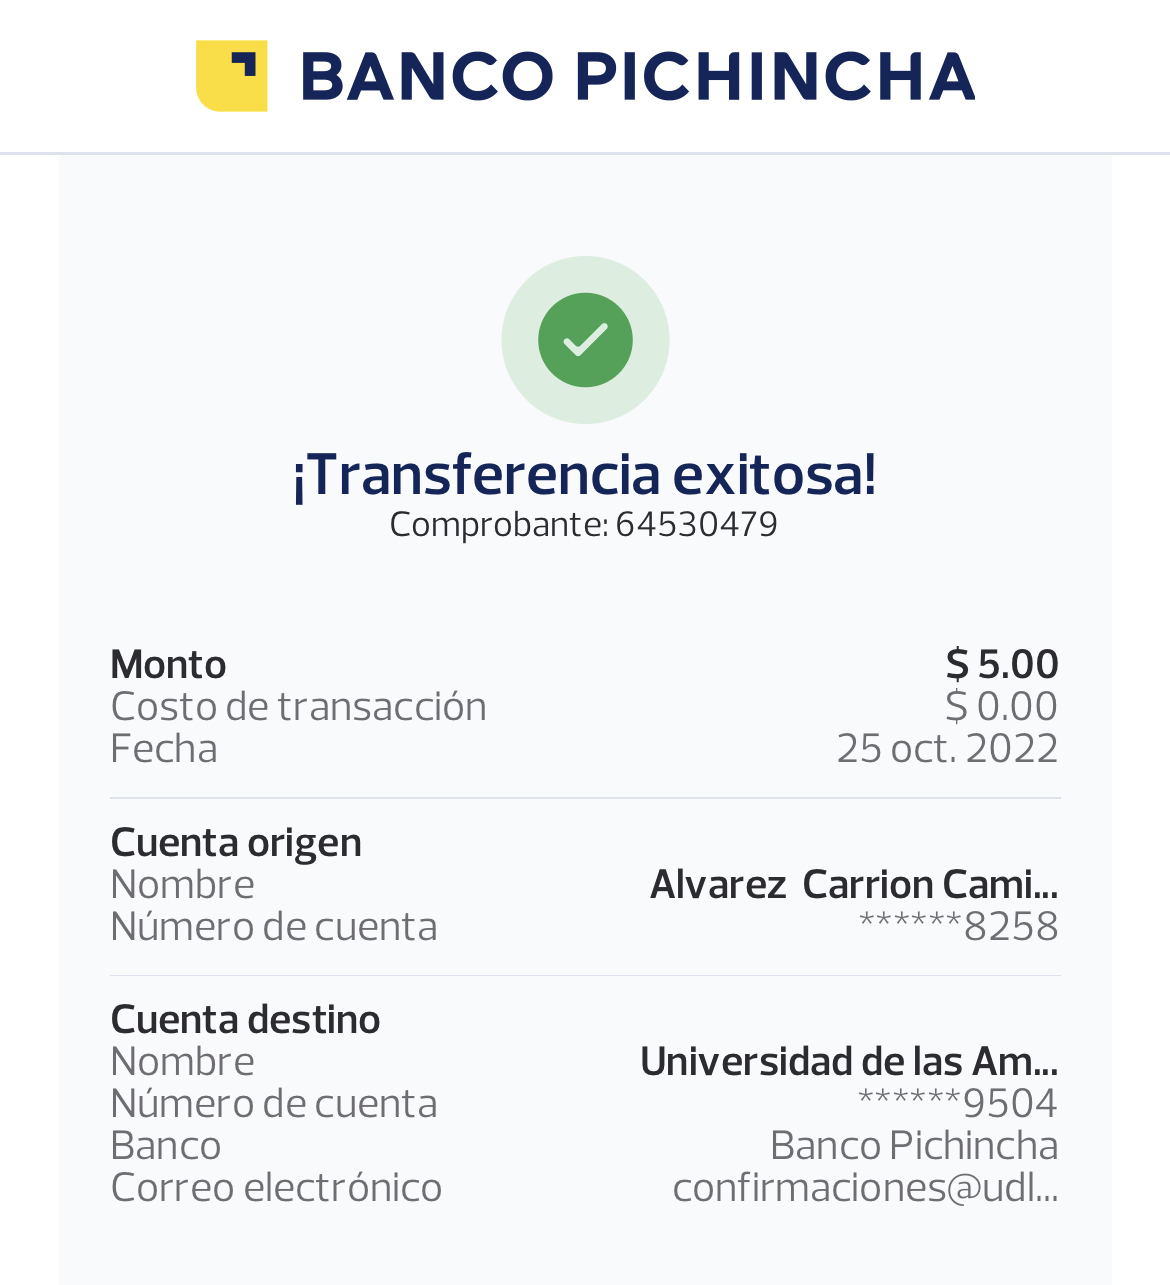Click the green success checkmark icon
Viewport: 1170px width, 1285px height.
tap(585, 340)
